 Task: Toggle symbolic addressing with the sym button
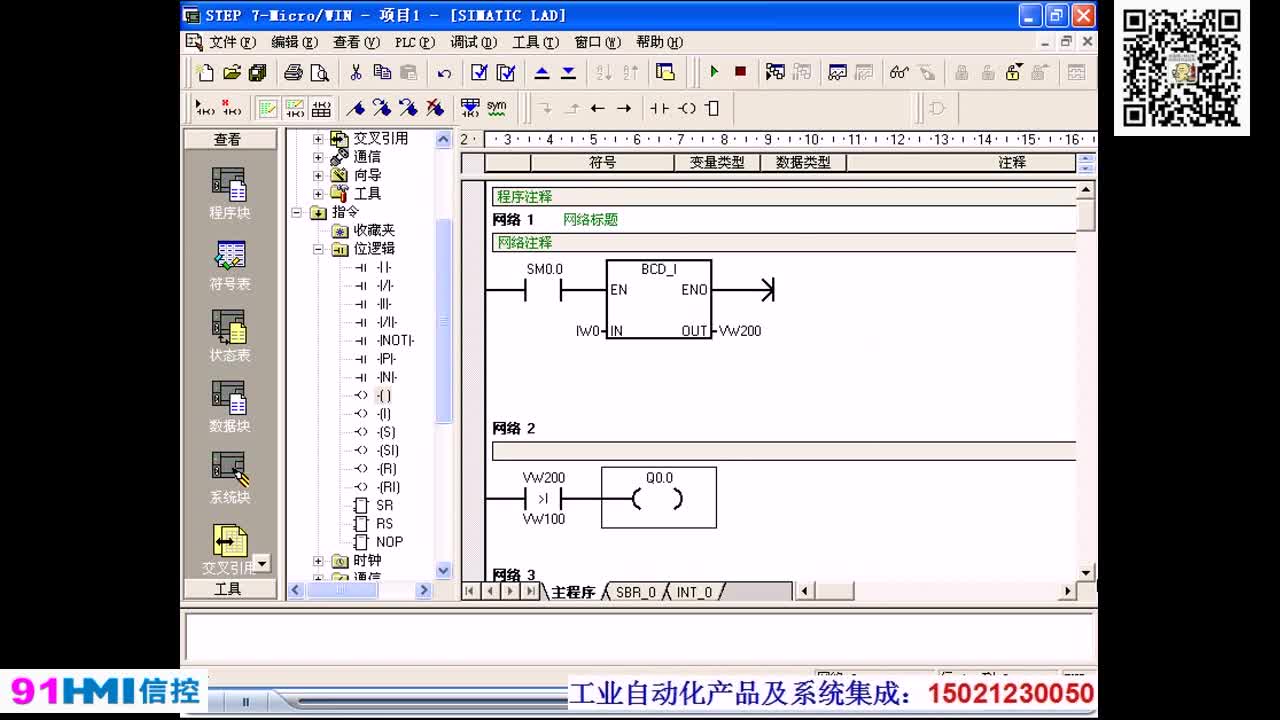496,107
